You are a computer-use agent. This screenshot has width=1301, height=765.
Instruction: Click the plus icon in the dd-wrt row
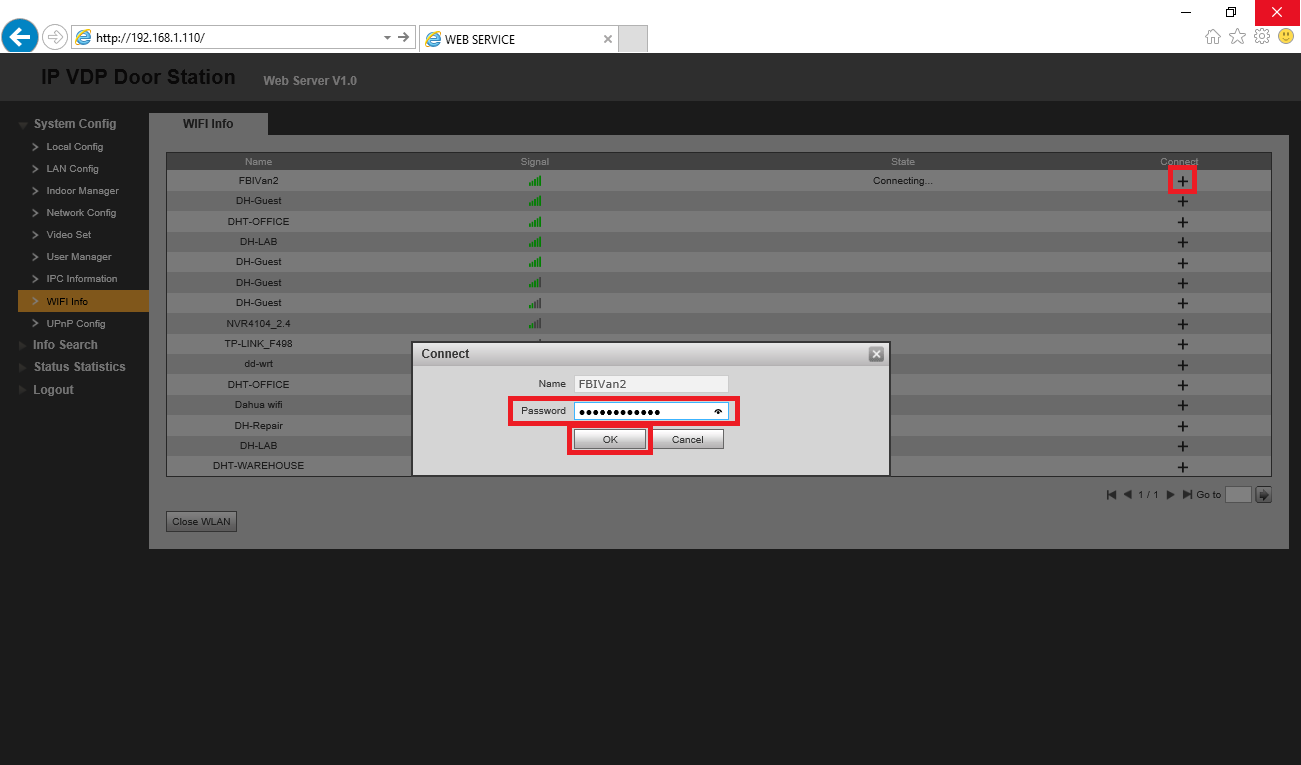coord(1183,365)
